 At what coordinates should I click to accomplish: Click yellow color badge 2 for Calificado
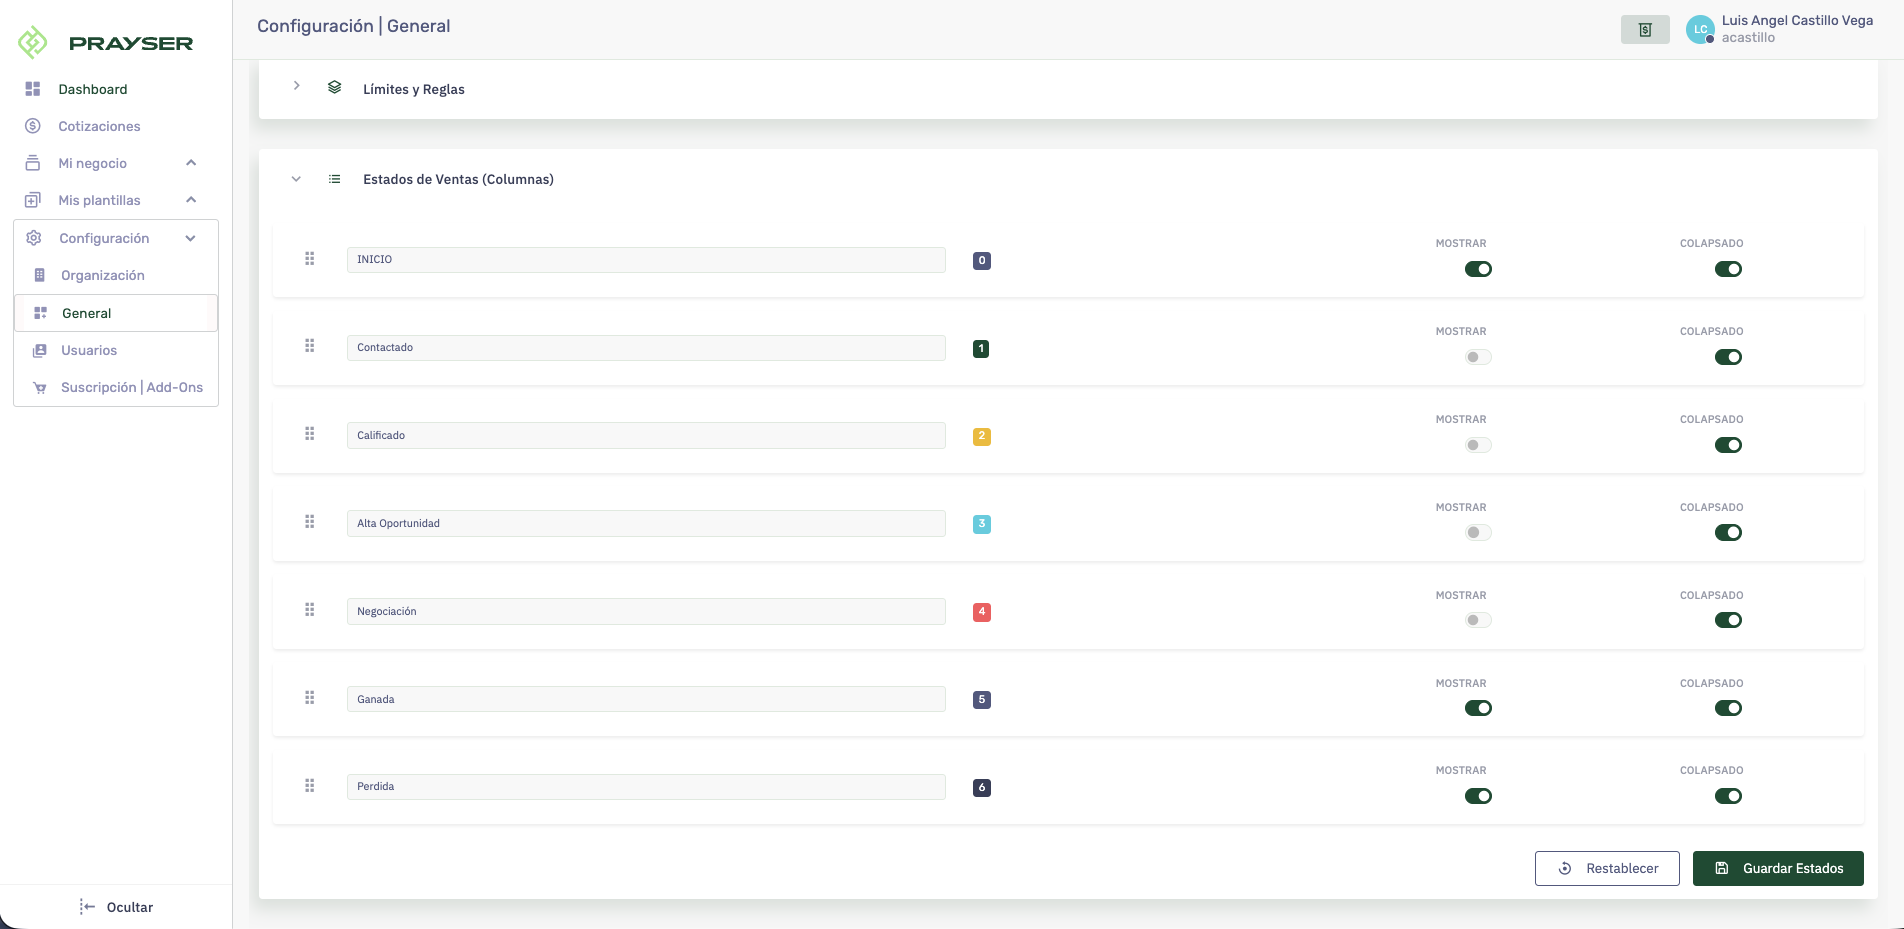982,436
